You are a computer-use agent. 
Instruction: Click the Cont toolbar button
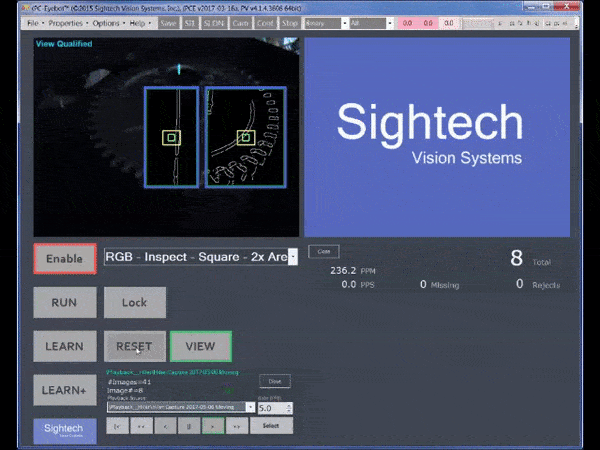(265, 23)
